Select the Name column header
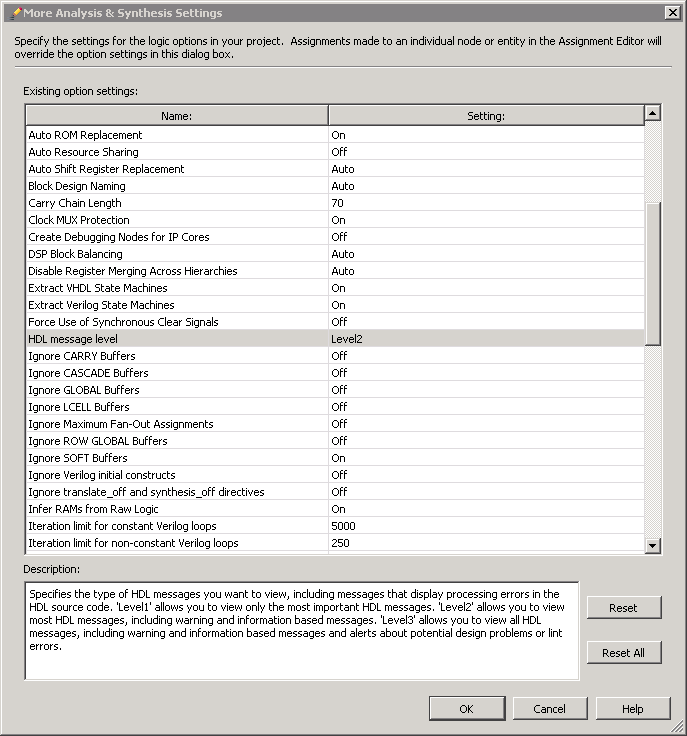The width and height of the screenshot is (687, 736). [176, 116]
